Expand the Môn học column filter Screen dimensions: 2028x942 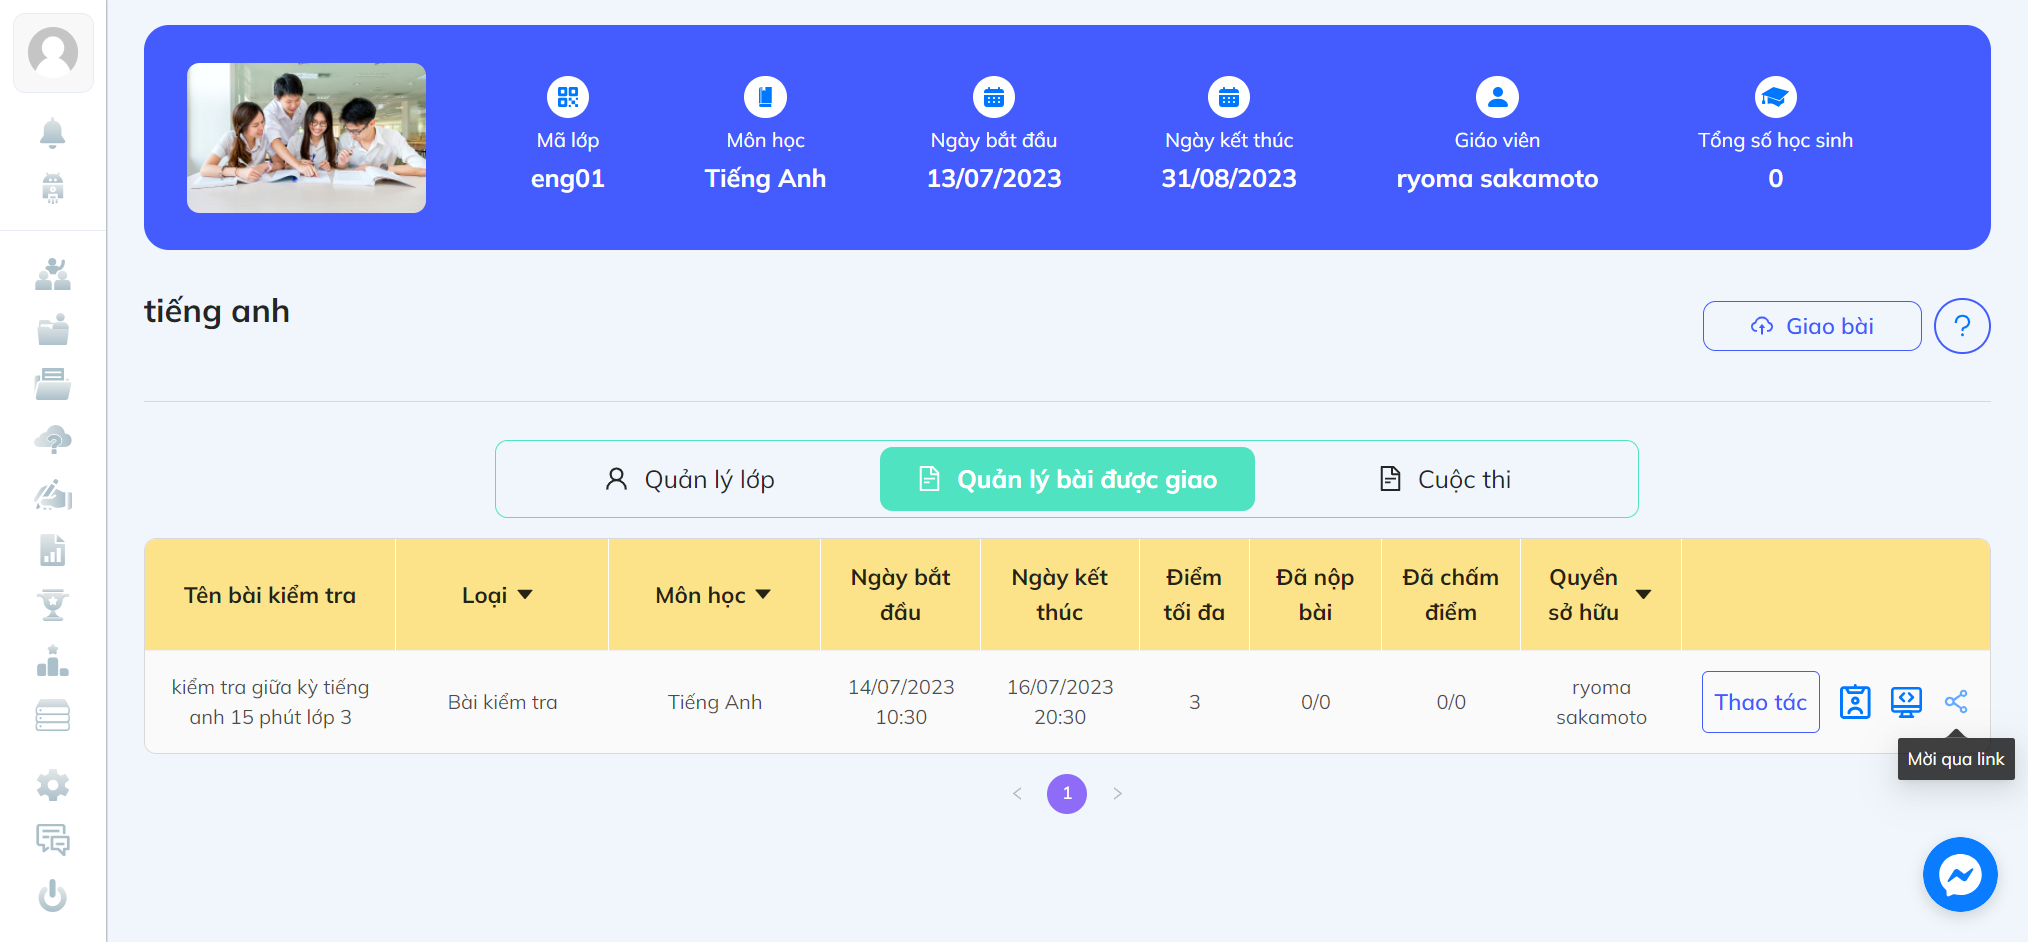coord(763,595)
